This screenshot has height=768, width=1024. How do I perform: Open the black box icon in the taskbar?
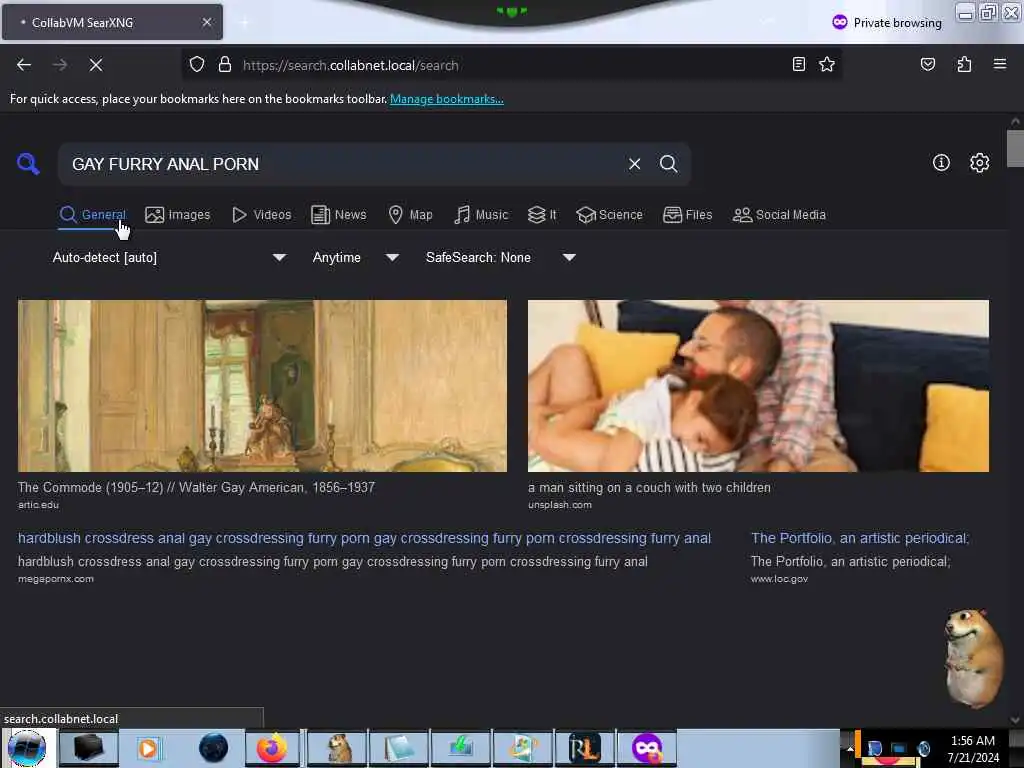(88, 748)
